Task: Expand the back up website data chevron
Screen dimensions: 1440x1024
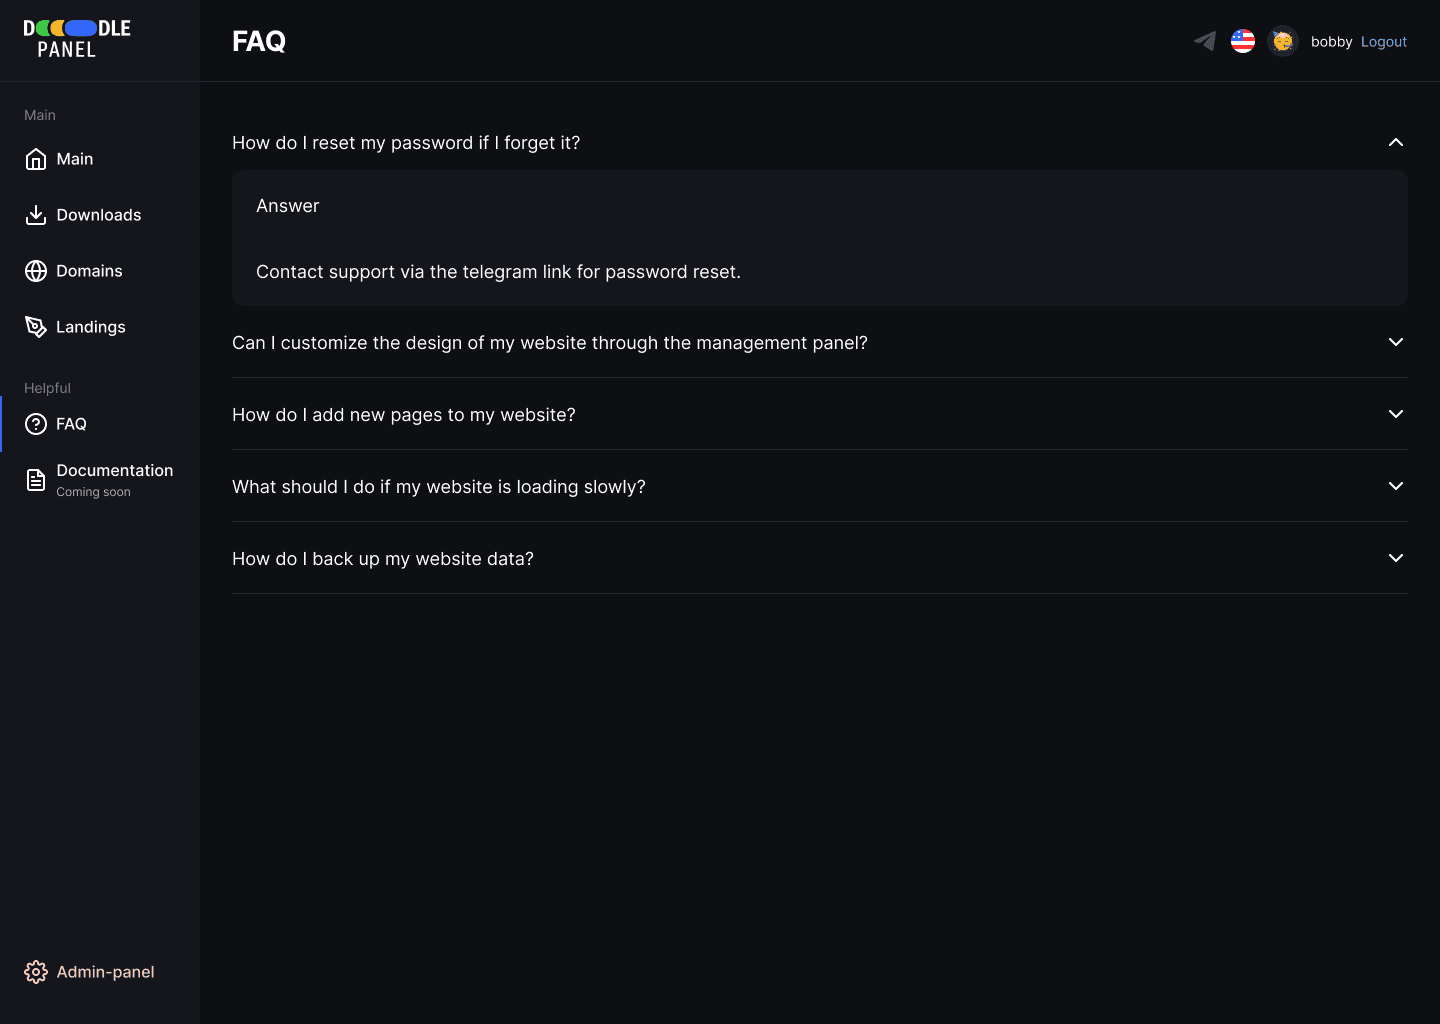Action: click(1396, 558)
